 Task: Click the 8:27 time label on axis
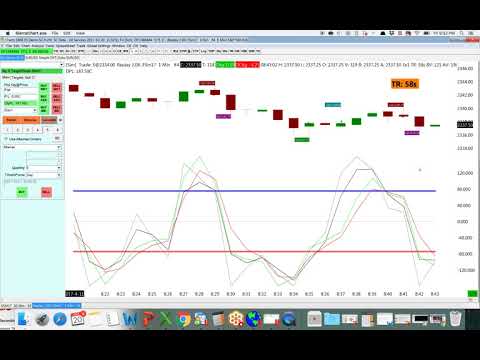point(183,294)
